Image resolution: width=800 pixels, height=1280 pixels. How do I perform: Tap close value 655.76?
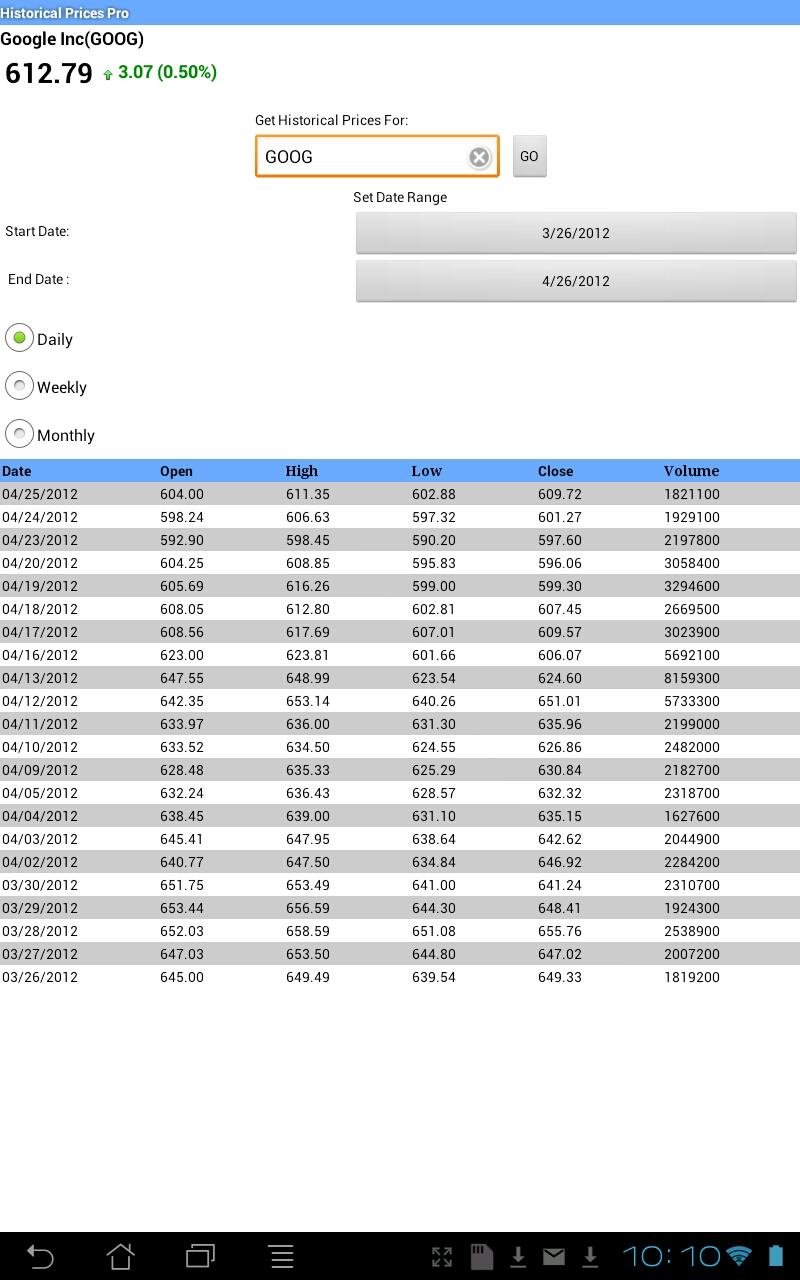560,931
